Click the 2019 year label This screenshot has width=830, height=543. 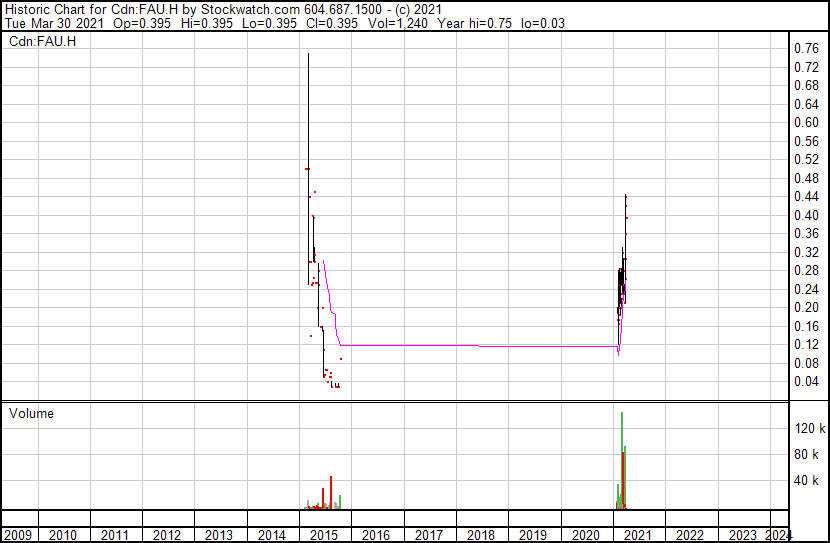[x=533, y=535]
